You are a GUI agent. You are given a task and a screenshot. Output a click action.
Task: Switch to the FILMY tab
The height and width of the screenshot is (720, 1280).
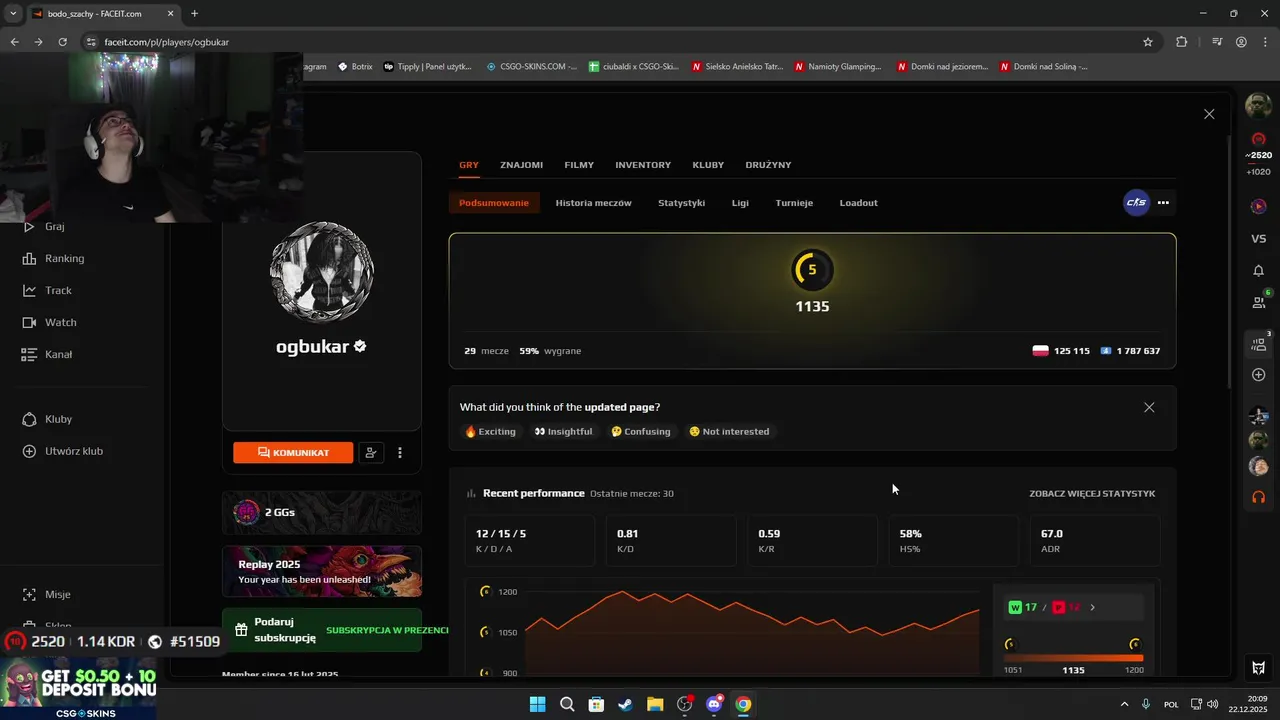[x=579, y=165]
